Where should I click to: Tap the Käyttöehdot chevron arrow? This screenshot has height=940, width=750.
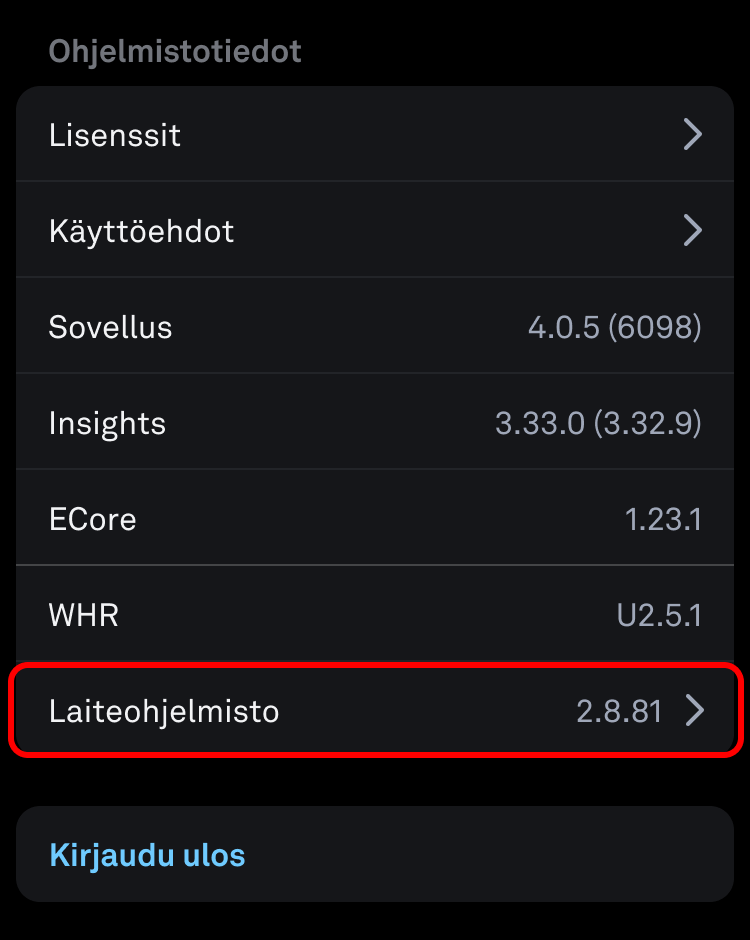(692, 231)
